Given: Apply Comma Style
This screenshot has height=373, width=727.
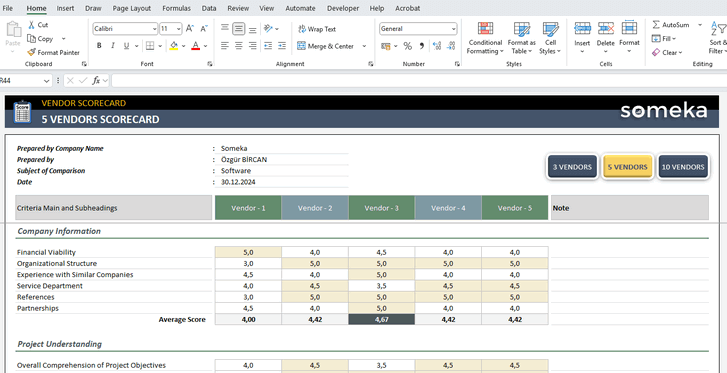Looking at the screenshot, I should [422, 46].
